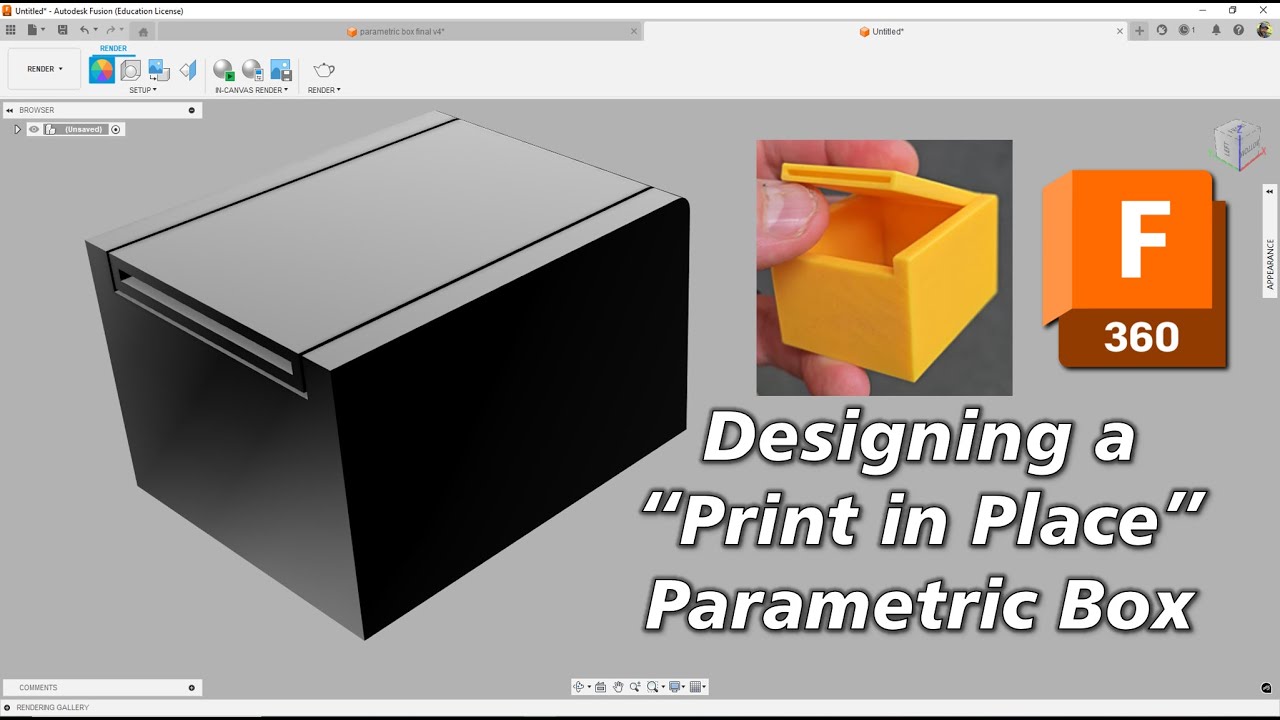Viewport: 1280px width, 720px height.
Task: Open the round badge in viewport corner
Action: click(1266, 688)
